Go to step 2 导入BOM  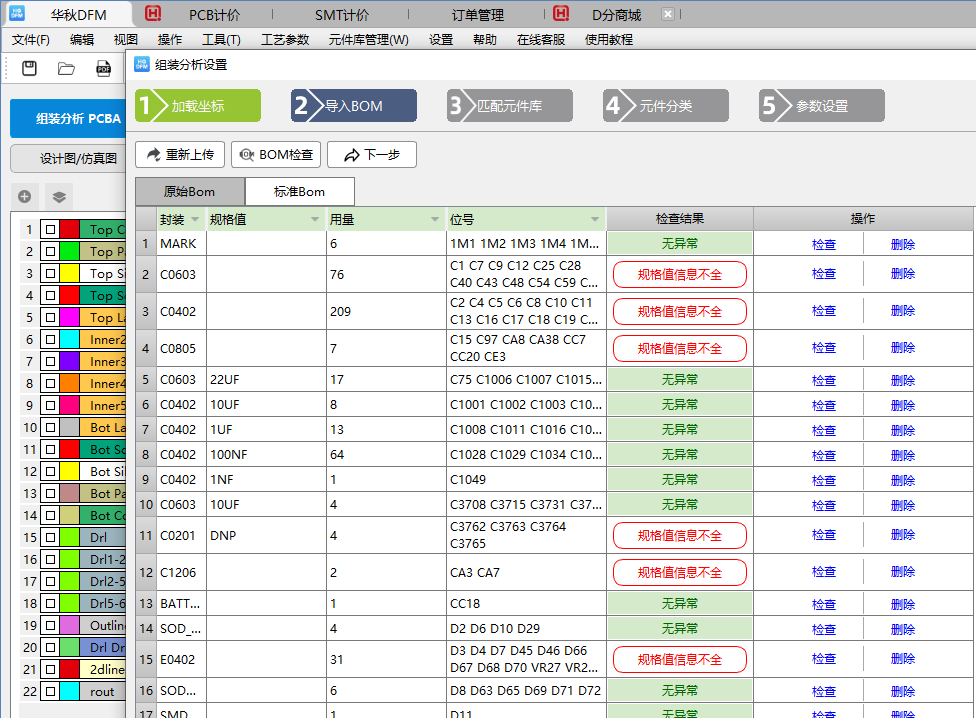pos(354,105)
